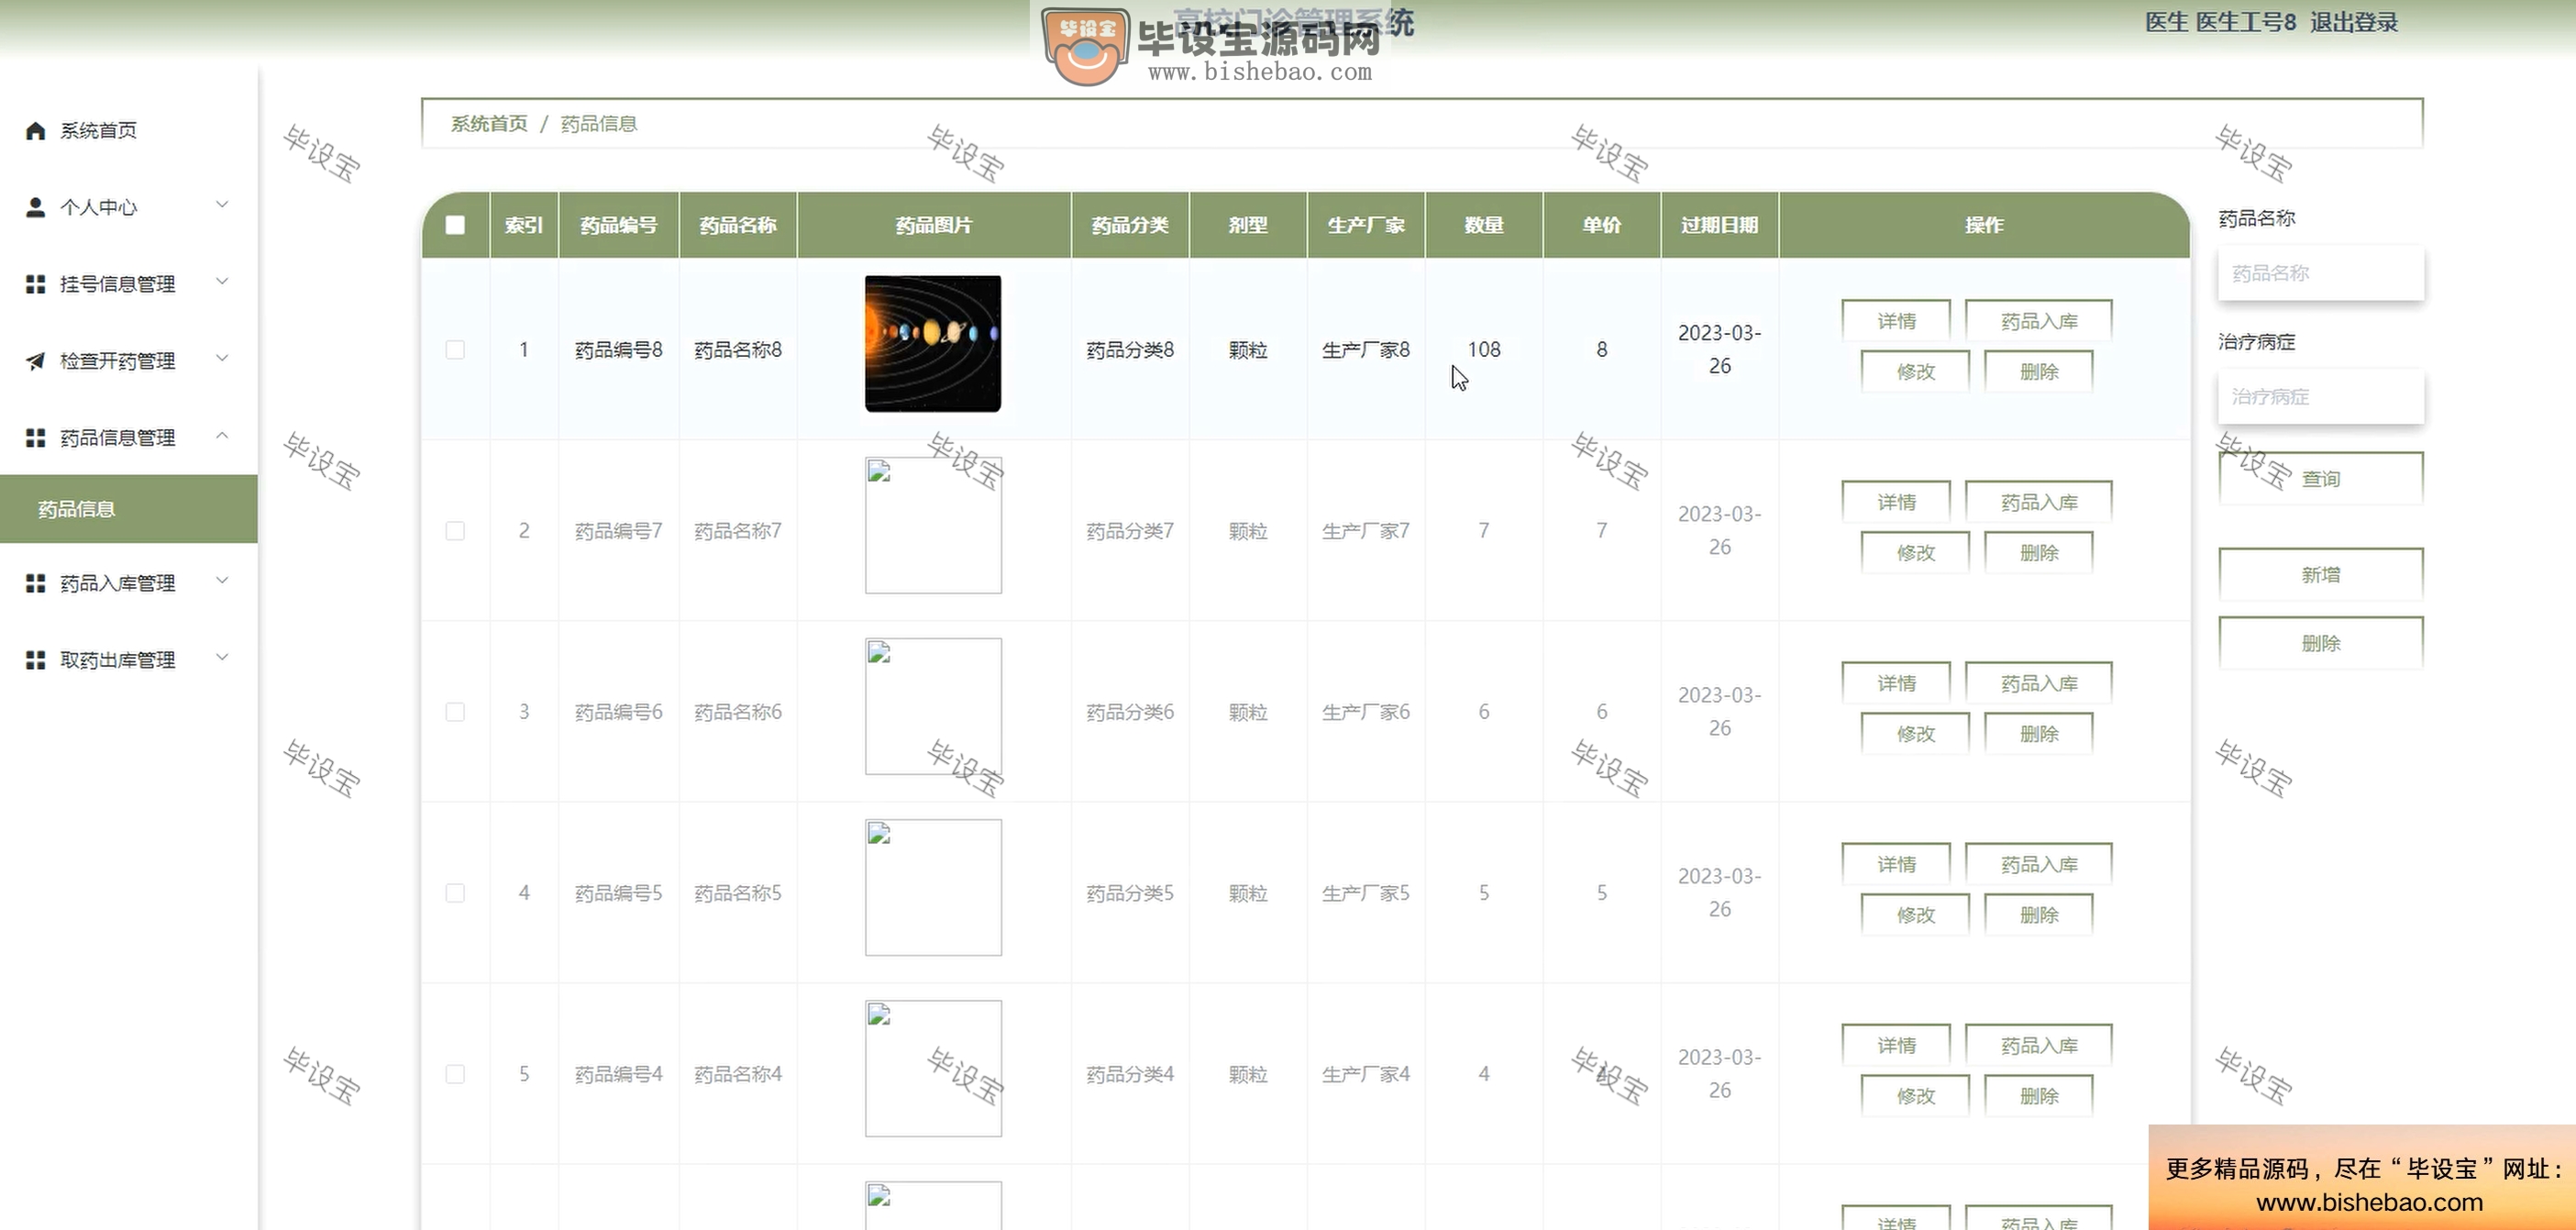Click 删除 for 药品名称6 row
Image resolution: width=2576 pixels, height=1230 pixels.
[2039, 734]
